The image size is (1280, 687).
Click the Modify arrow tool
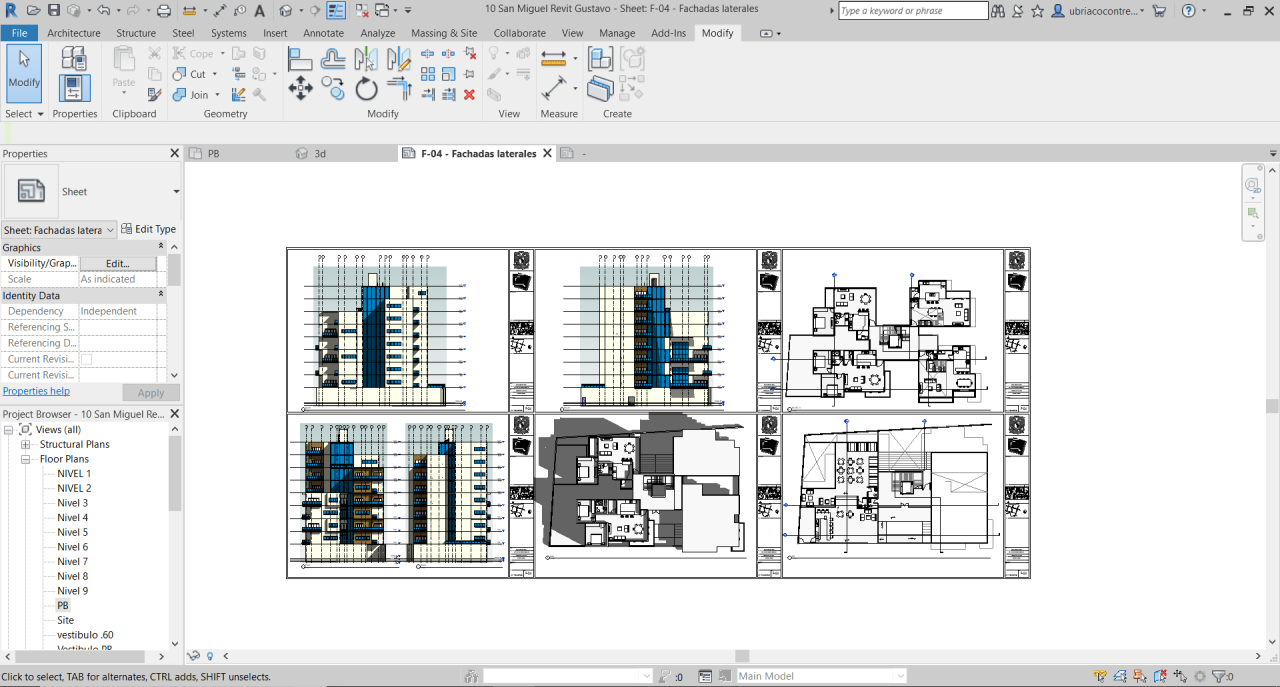tap(24, 73)
